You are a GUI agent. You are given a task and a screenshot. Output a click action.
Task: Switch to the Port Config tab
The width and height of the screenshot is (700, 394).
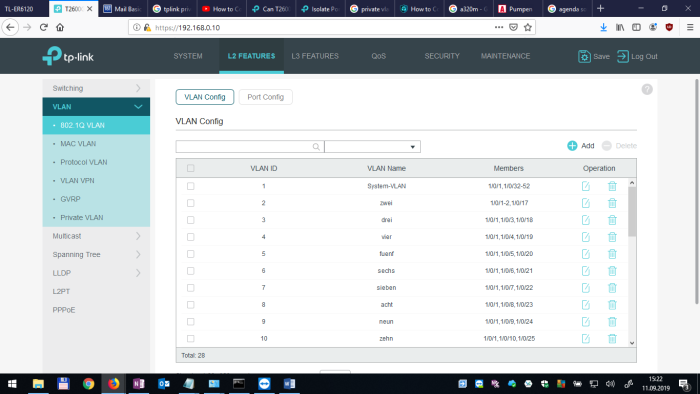(x=266, y=97)
